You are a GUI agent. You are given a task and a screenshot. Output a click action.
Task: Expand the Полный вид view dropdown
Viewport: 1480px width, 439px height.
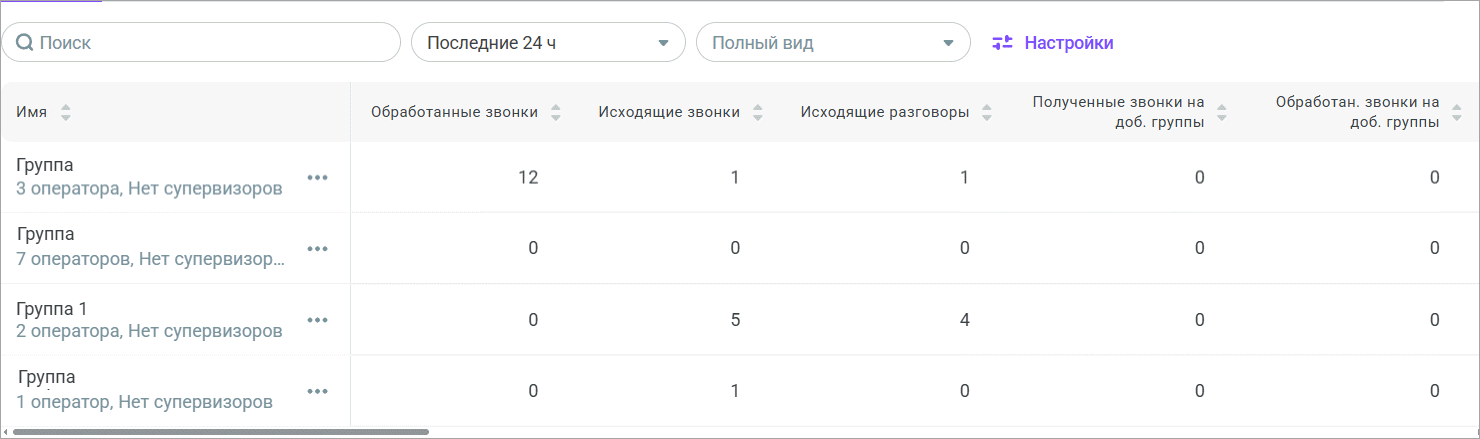coord(833,43)
